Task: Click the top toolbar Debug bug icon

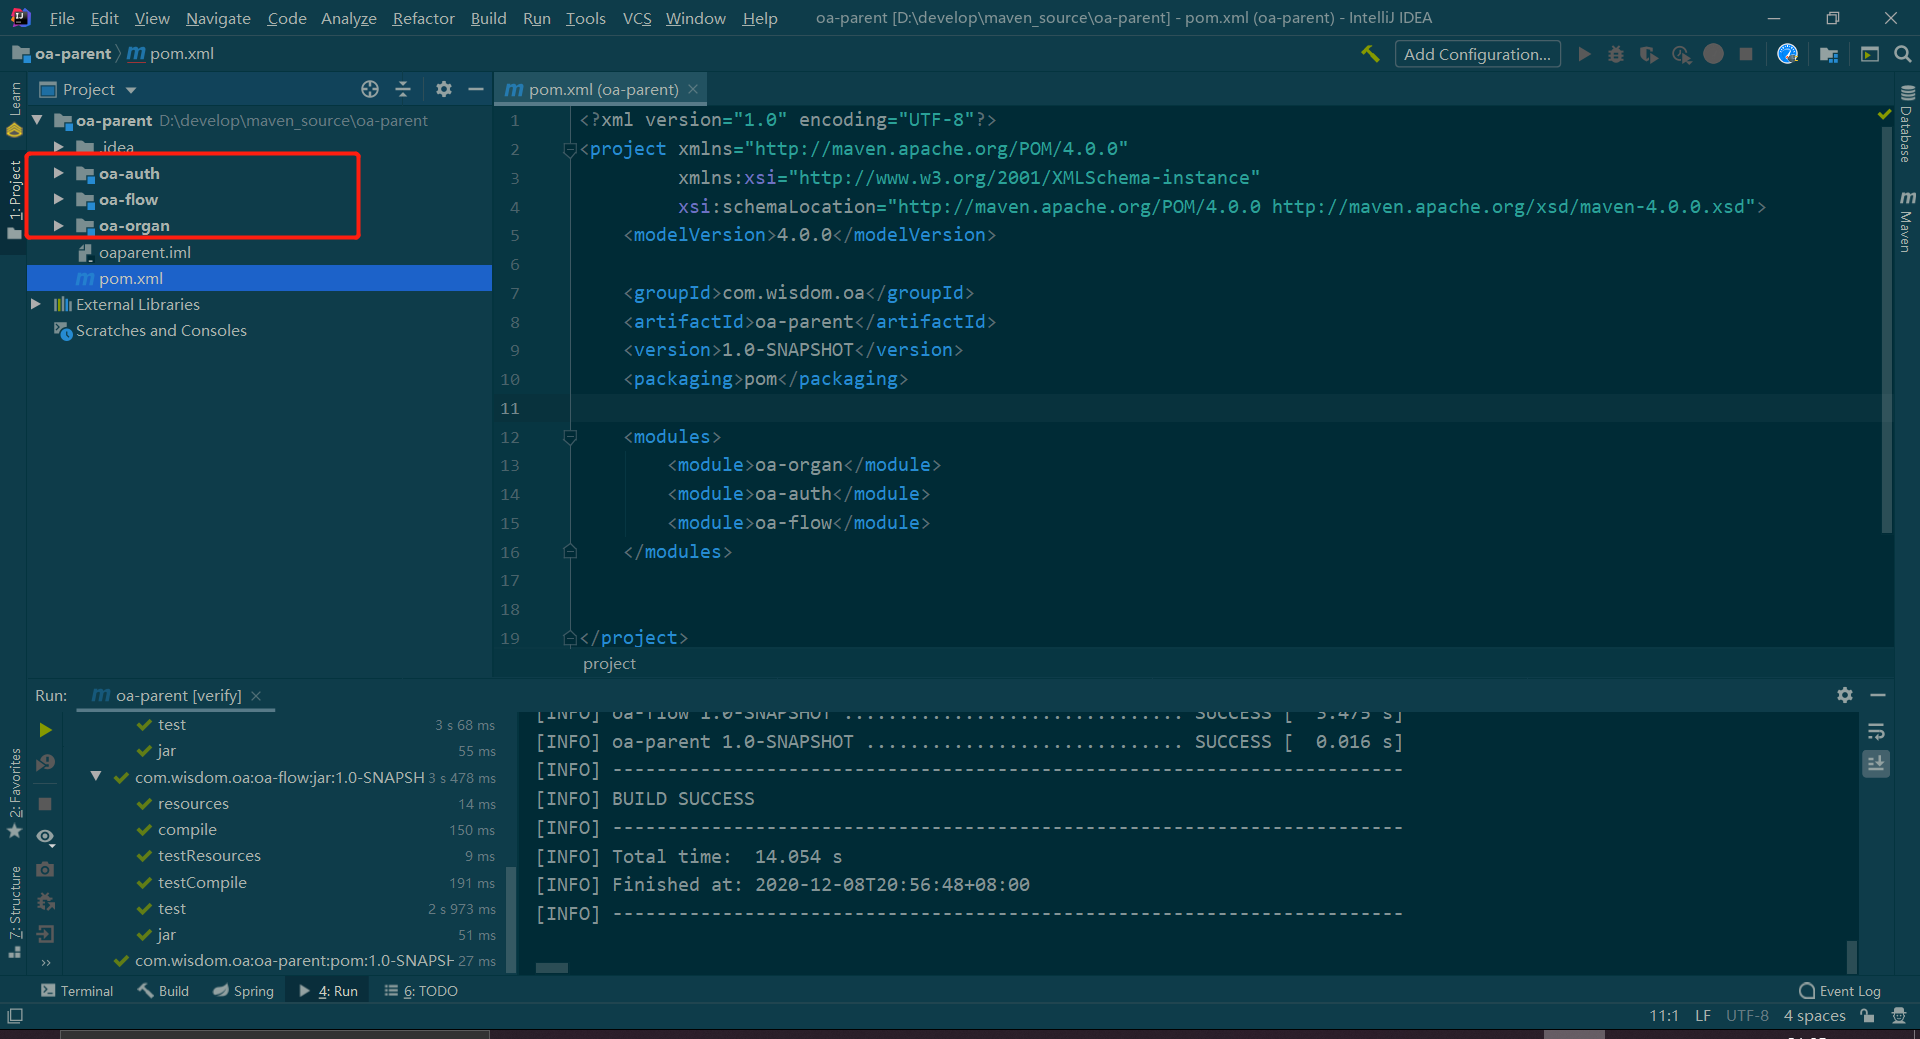Action: [x=1616, y=54]
